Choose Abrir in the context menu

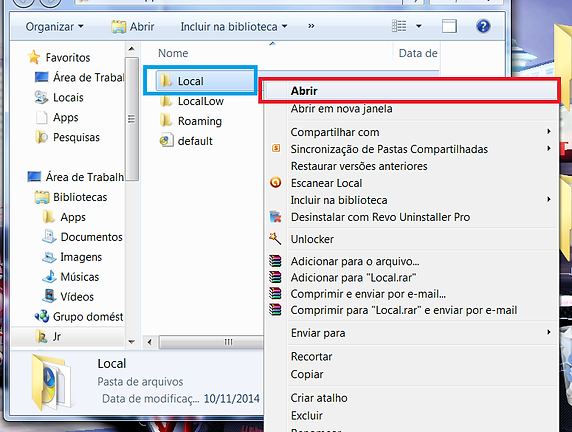(x=409, y=90)
